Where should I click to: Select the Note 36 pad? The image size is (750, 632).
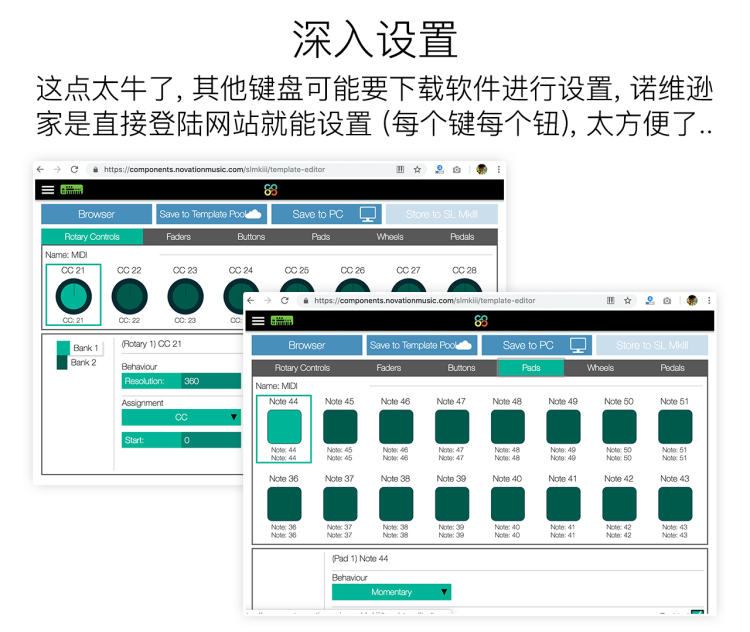tap(284, 504)
